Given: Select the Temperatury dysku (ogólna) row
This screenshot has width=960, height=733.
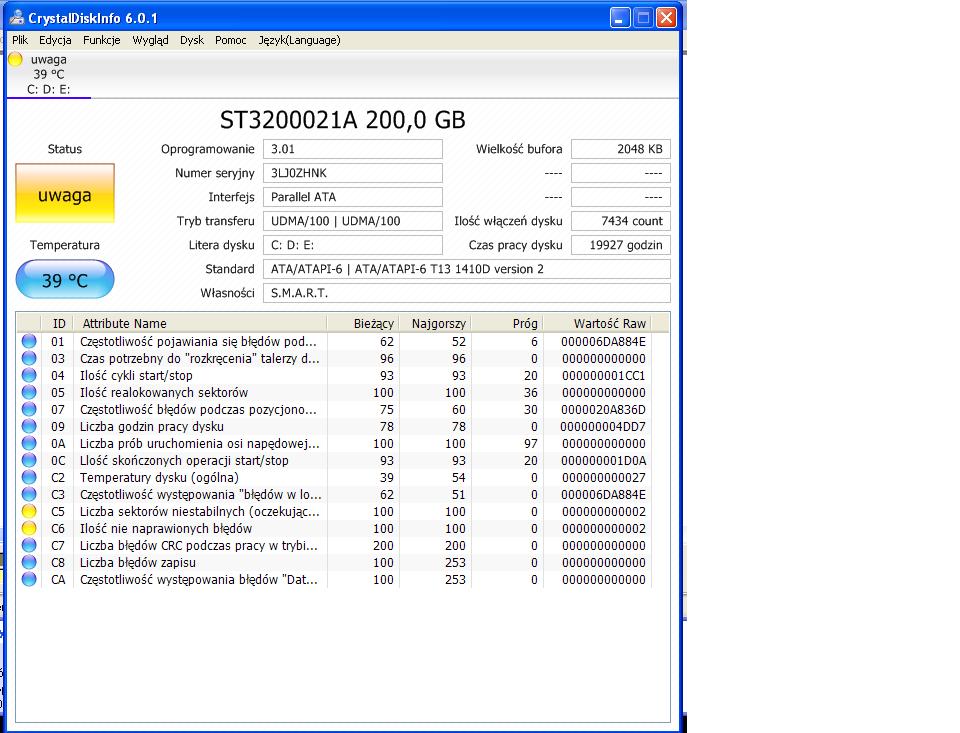Looking at the screenshot, I should 334,477.
